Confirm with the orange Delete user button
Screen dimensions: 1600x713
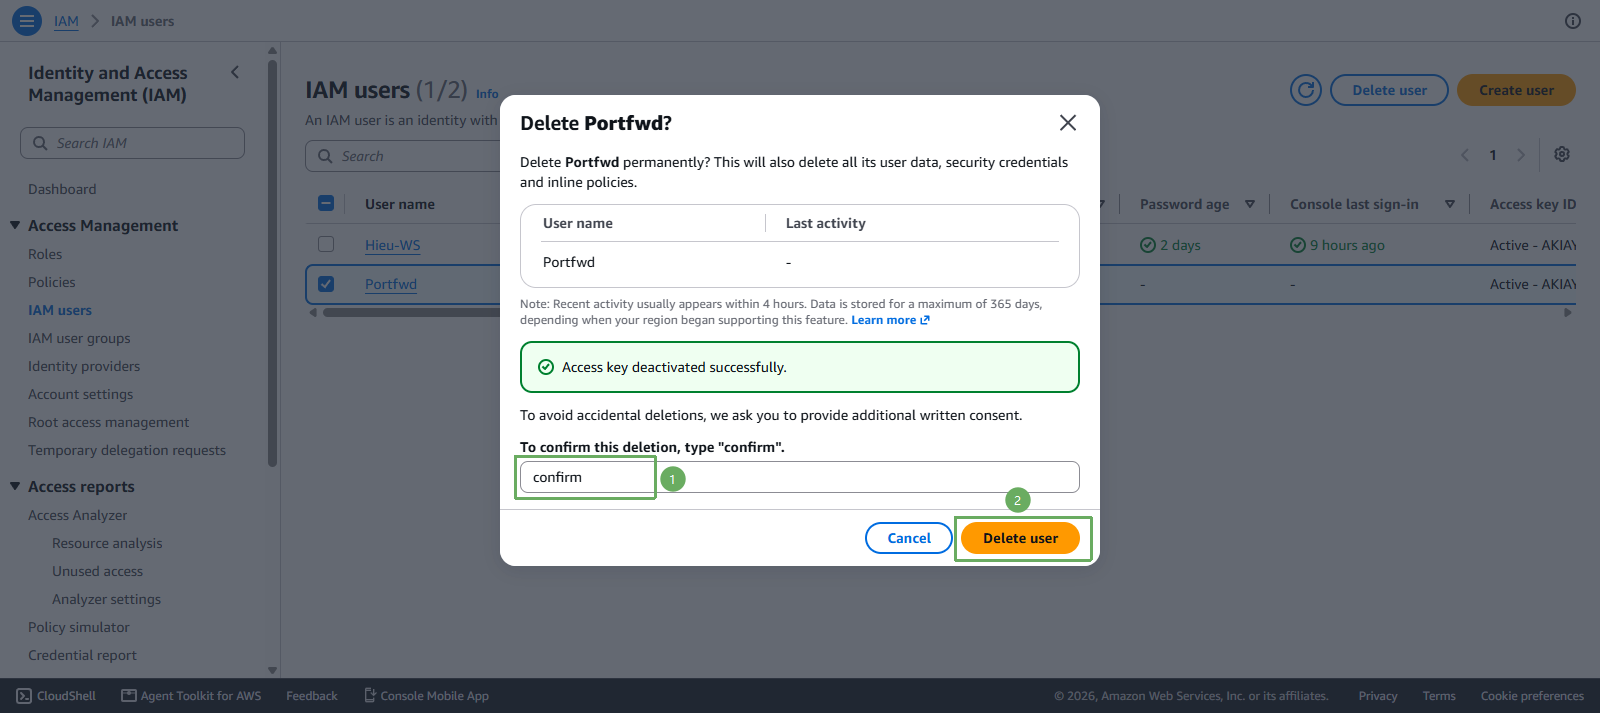pos(1020,538)
